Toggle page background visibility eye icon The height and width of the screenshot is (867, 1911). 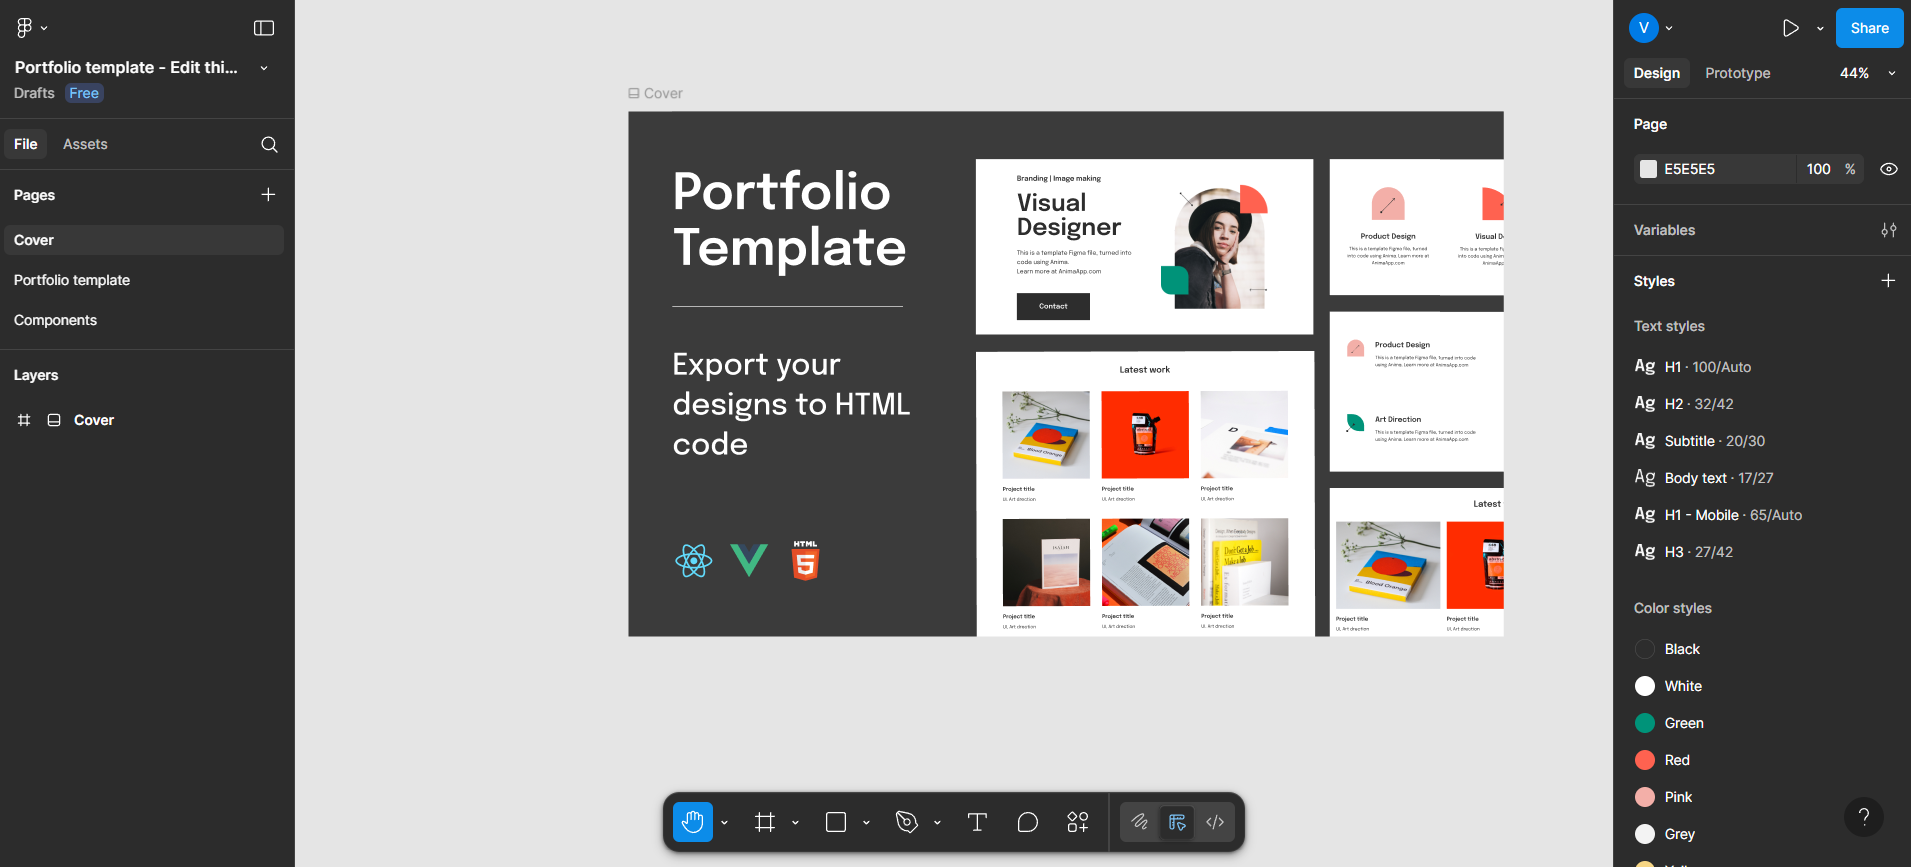coord(1888,169)
